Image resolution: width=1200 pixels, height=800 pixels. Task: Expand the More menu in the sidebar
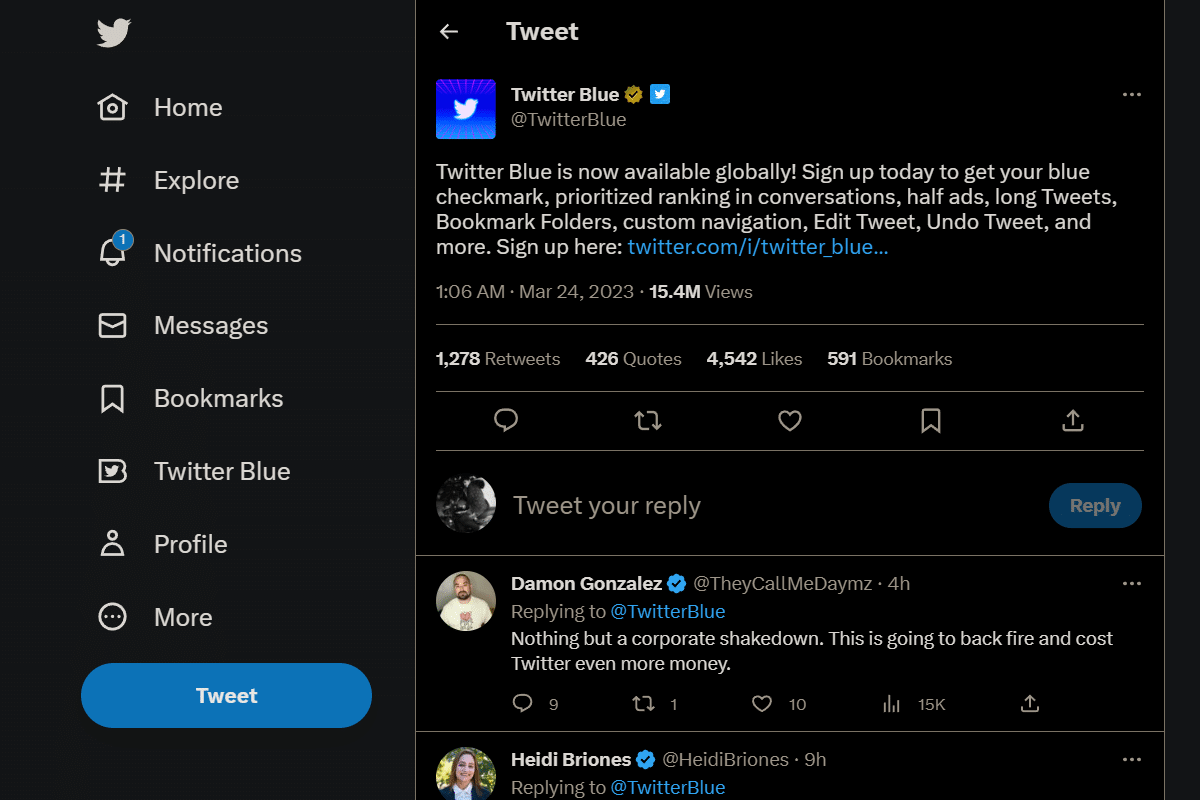click(x=183, y=617)
